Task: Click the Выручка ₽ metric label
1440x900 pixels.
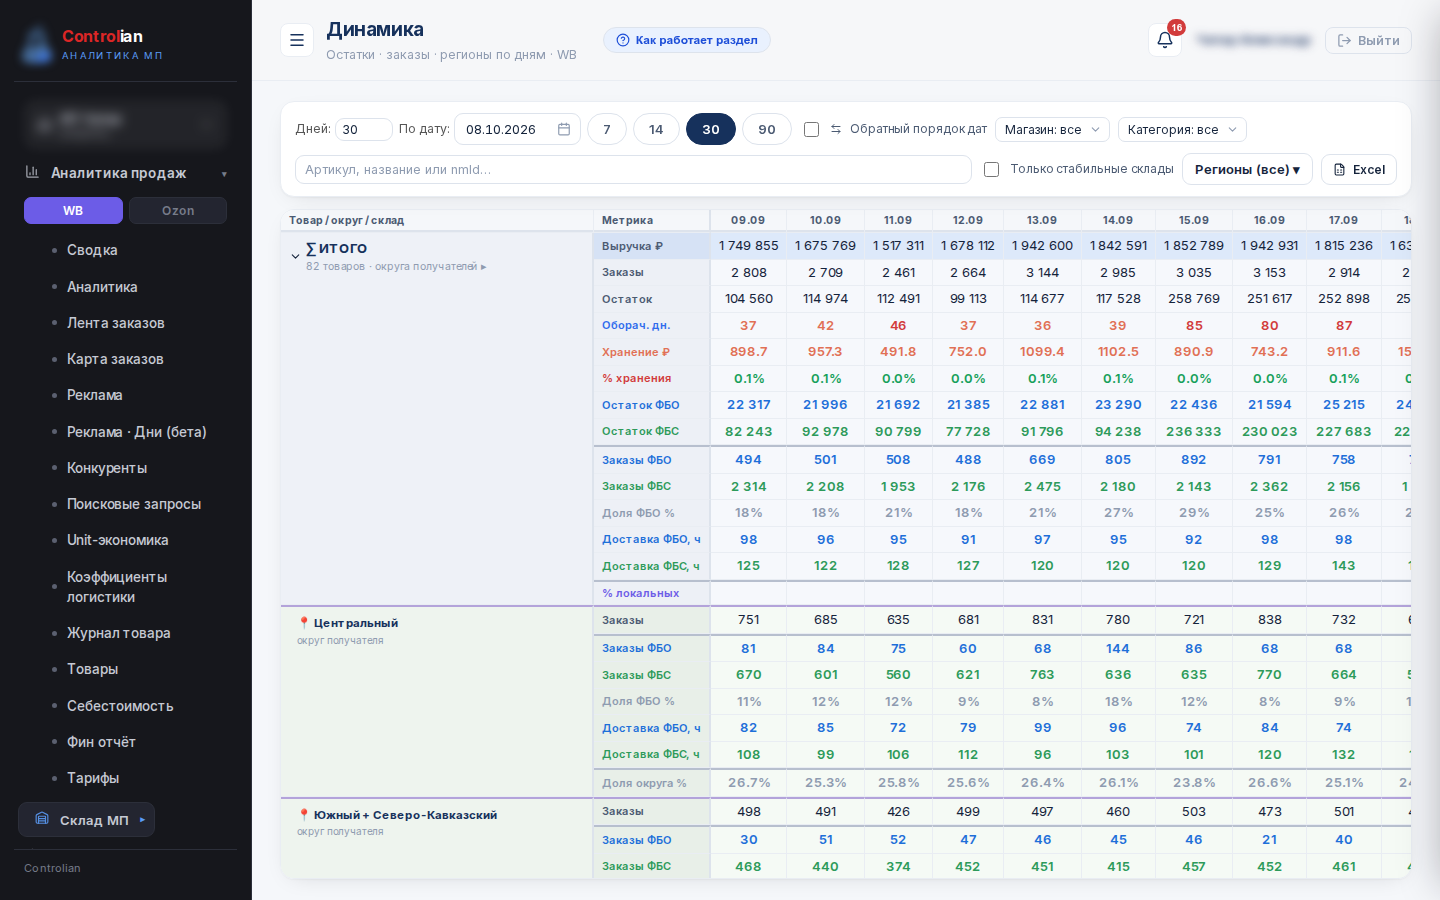Action: click(x=632, y=246)
